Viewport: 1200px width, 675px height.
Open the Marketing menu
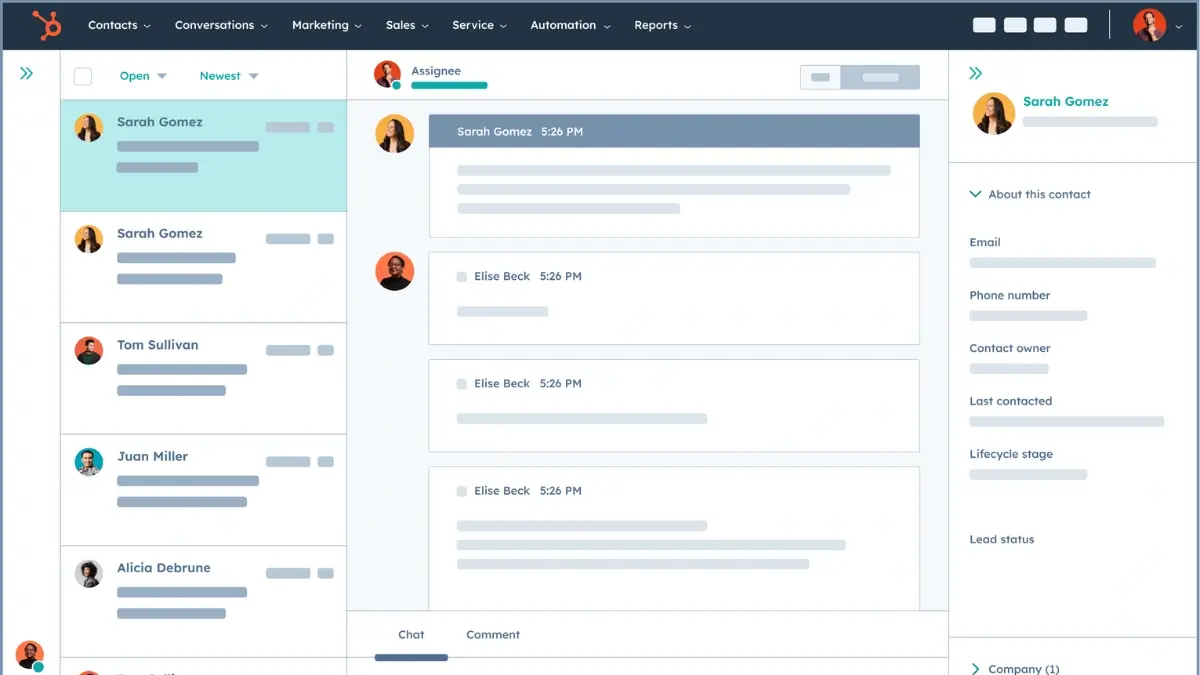coord(327,25)
